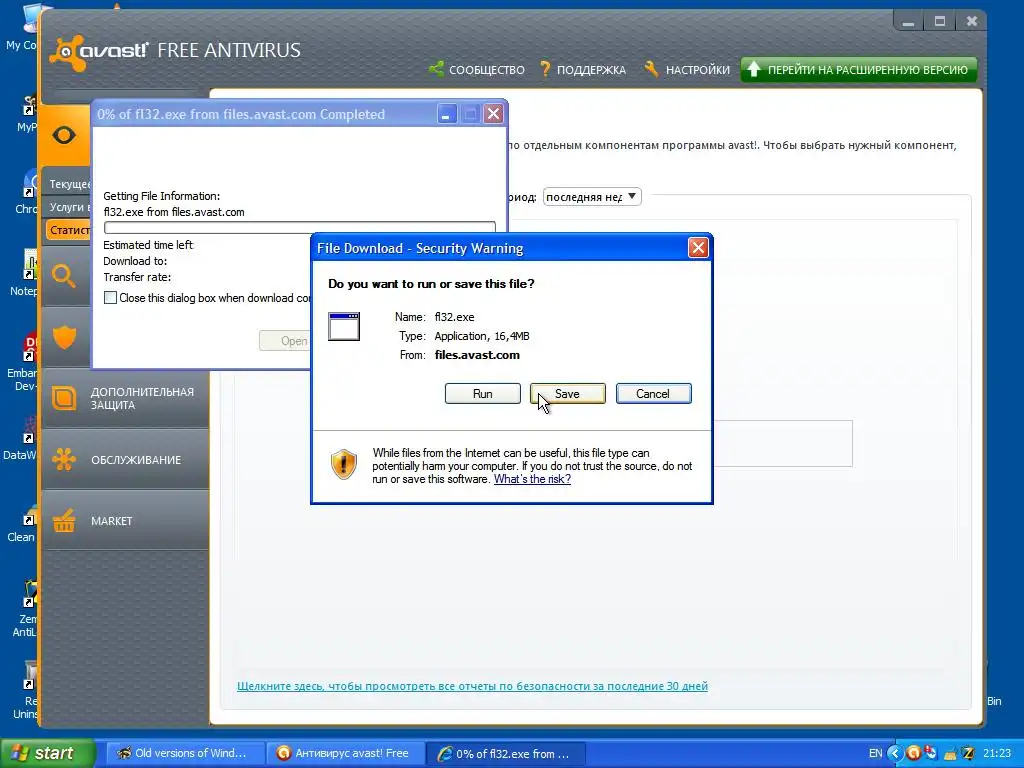Switch to 'Old versions of Wind...' taskbar item
The image size is (1024, 768).
[184, 753]
